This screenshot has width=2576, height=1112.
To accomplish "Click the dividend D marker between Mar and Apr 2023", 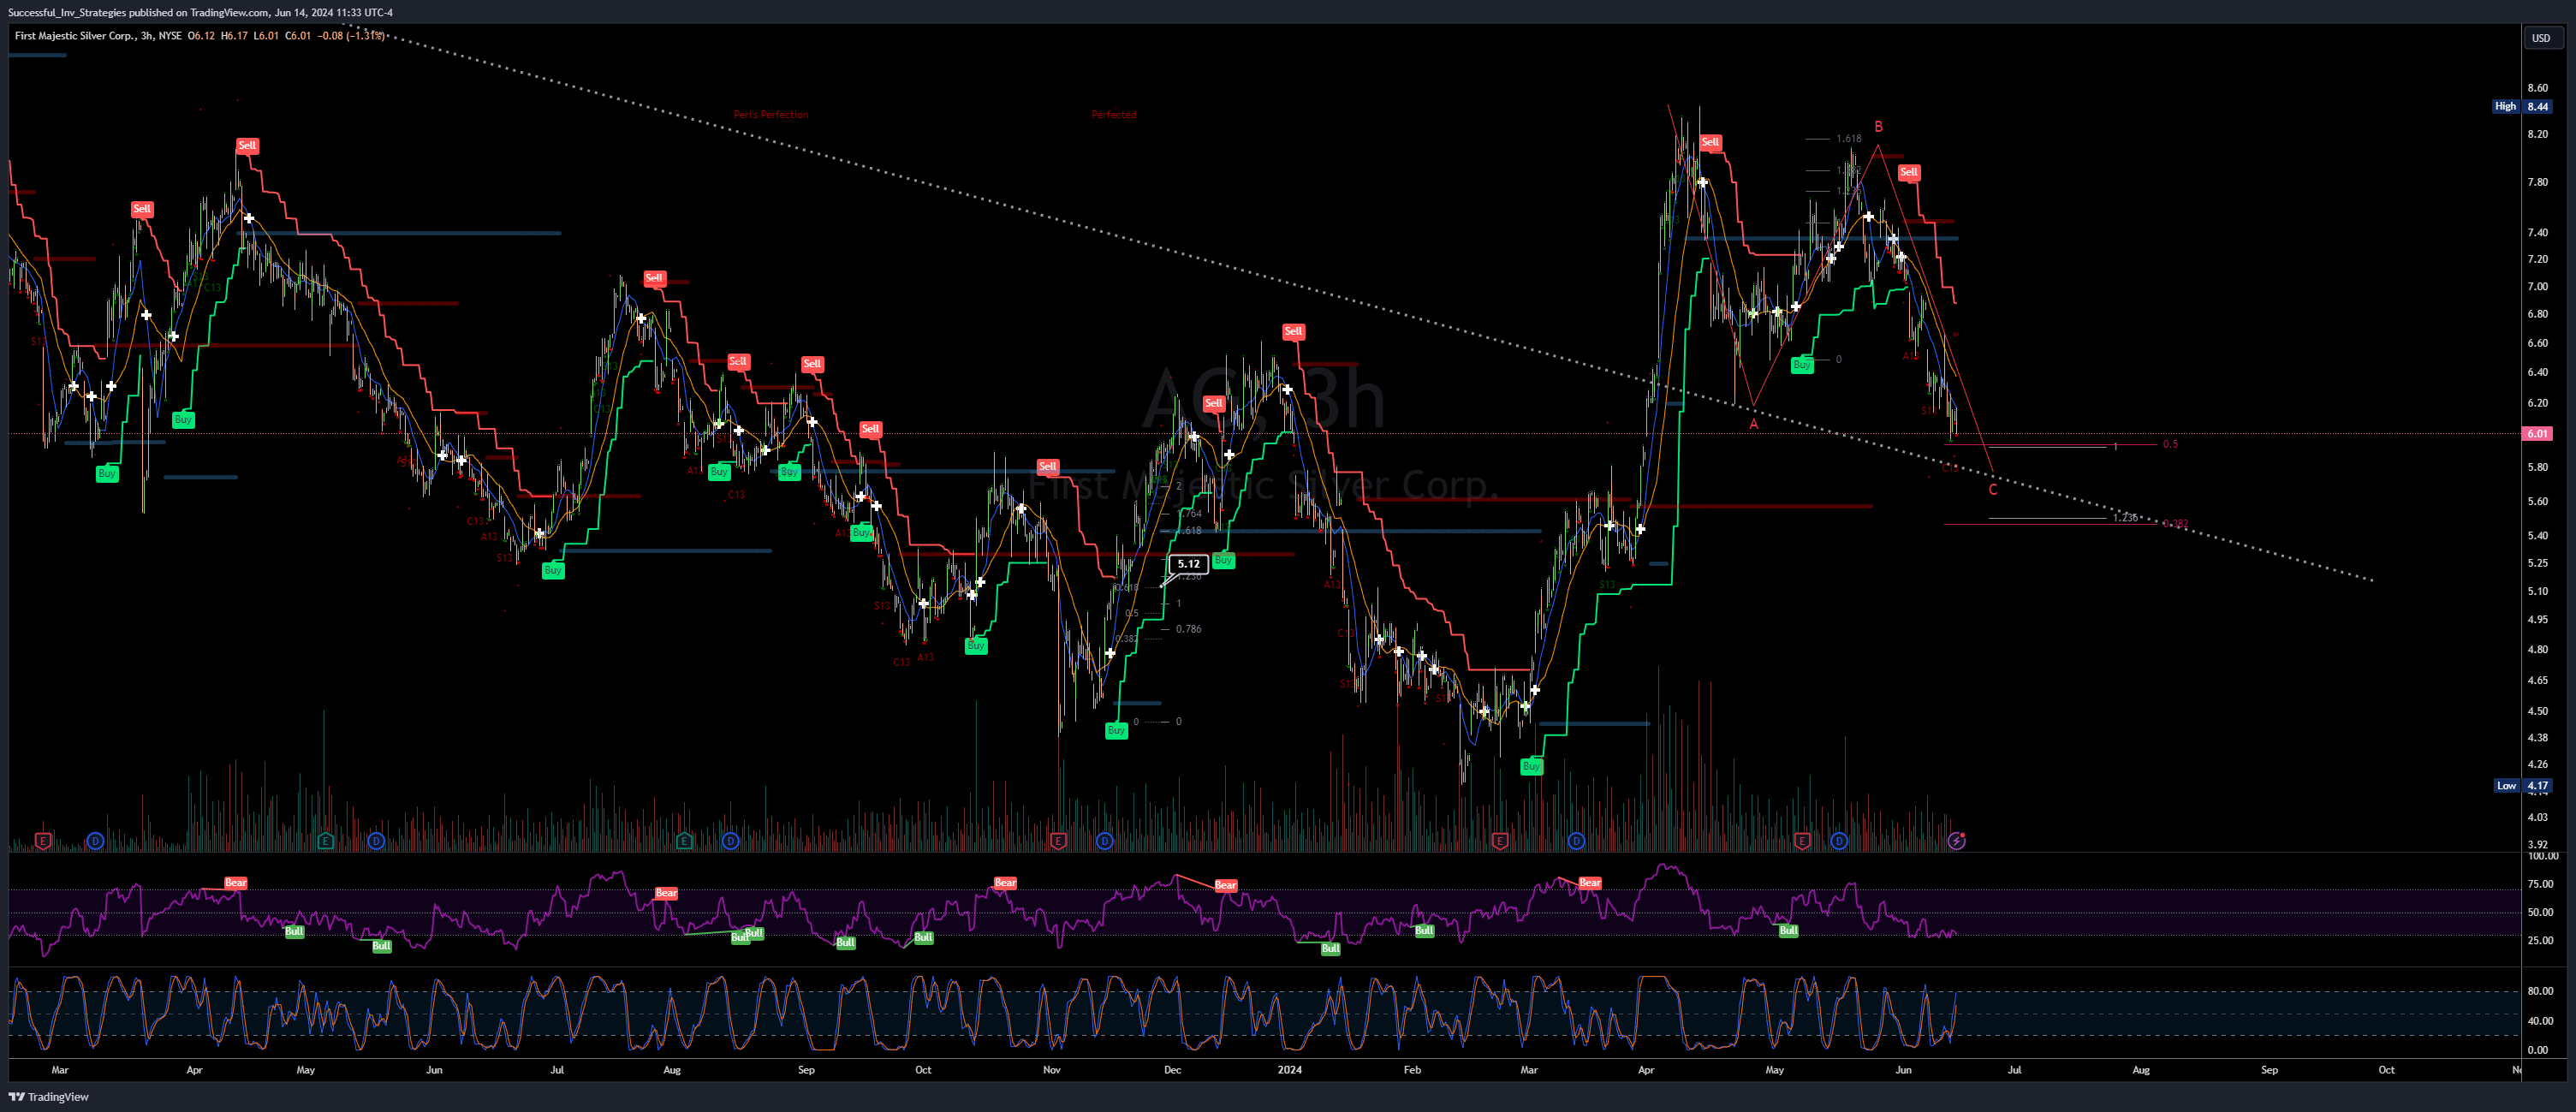I will click(95, 841).
